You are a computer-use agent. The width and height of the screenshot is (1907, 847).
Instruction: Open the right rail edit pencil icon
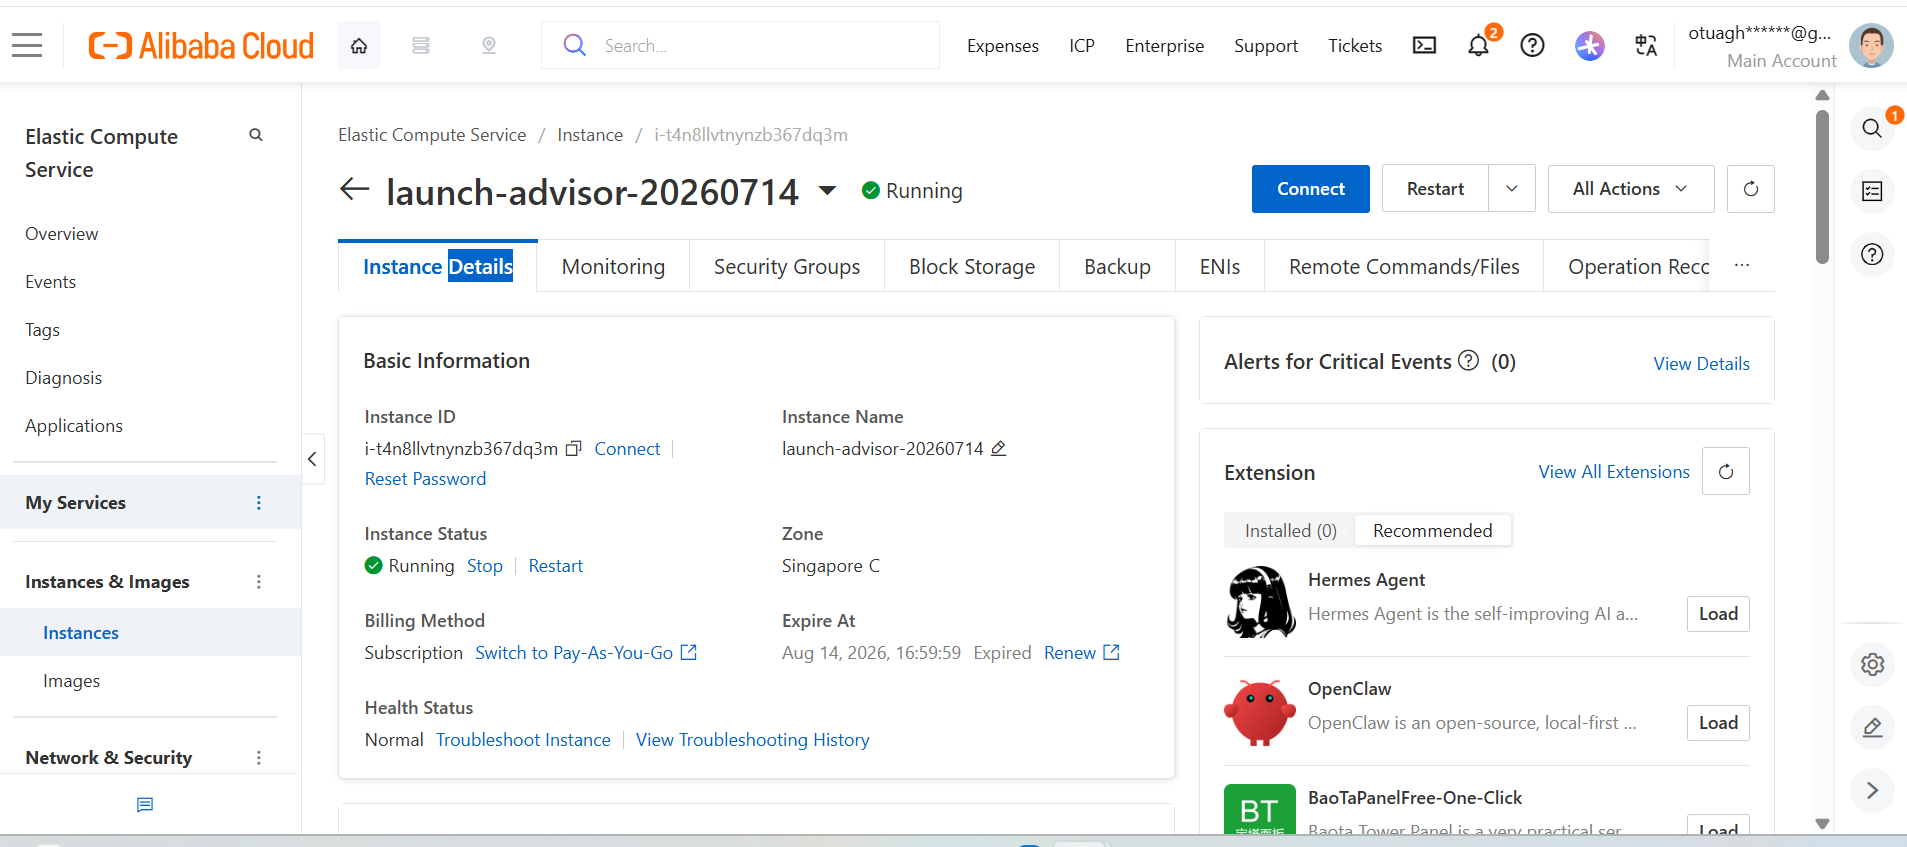1872,727
